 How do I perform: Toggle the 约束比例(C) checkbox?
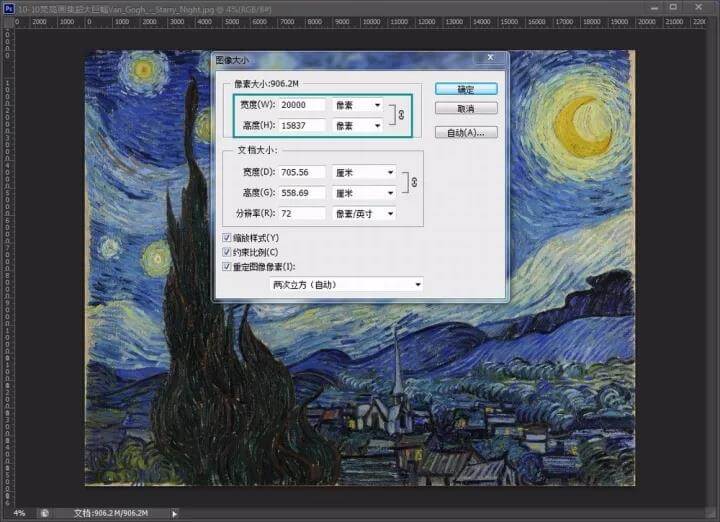point(226,252)
